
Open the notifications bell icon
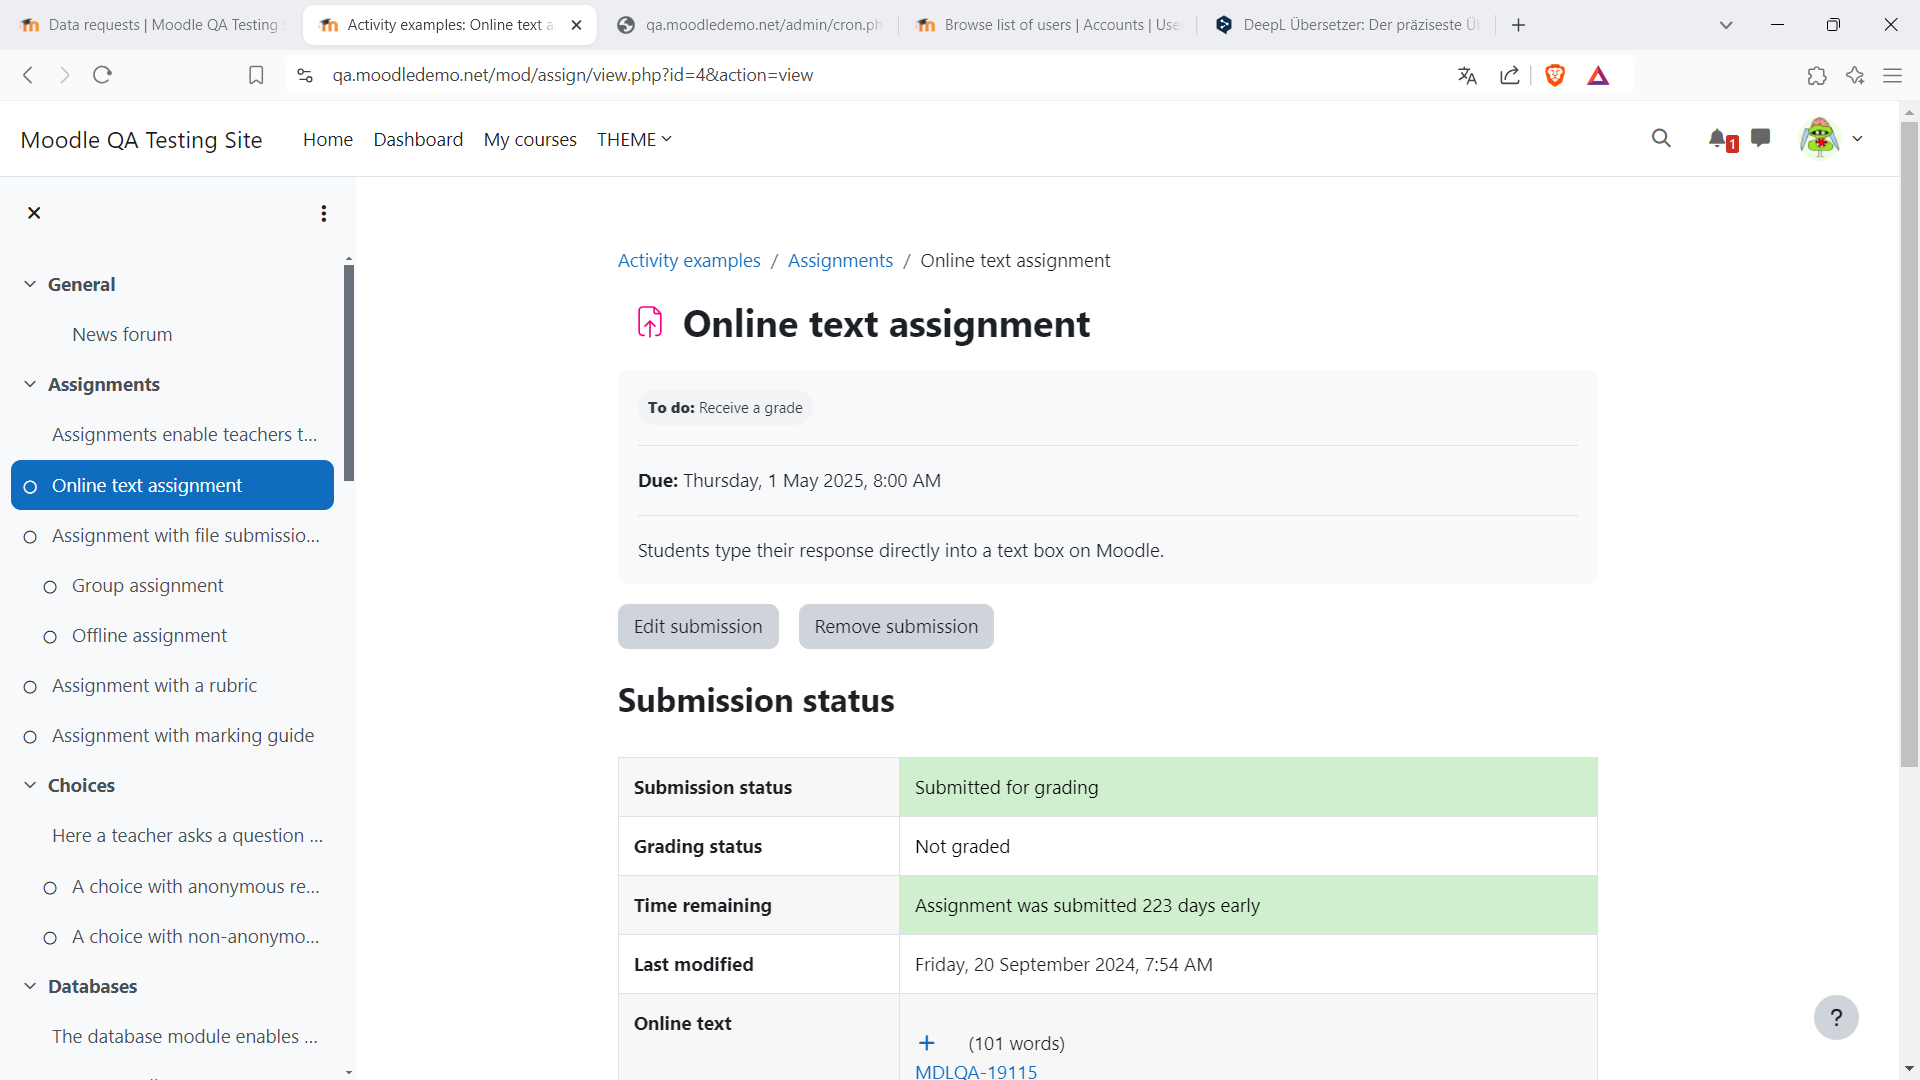[1718, 139]
